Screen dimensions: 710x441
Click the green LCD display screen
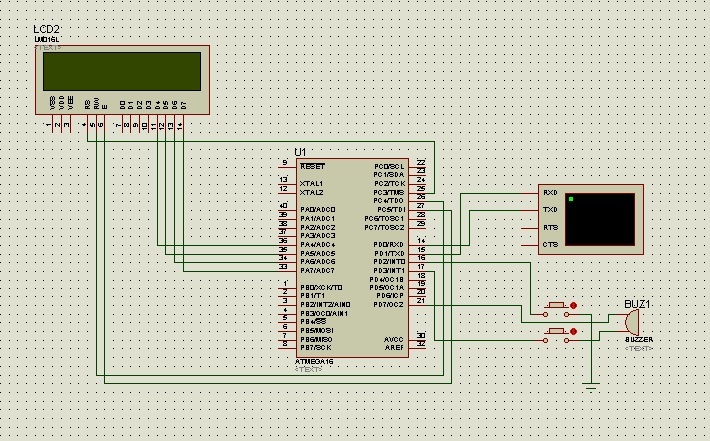tap(122, 72)
